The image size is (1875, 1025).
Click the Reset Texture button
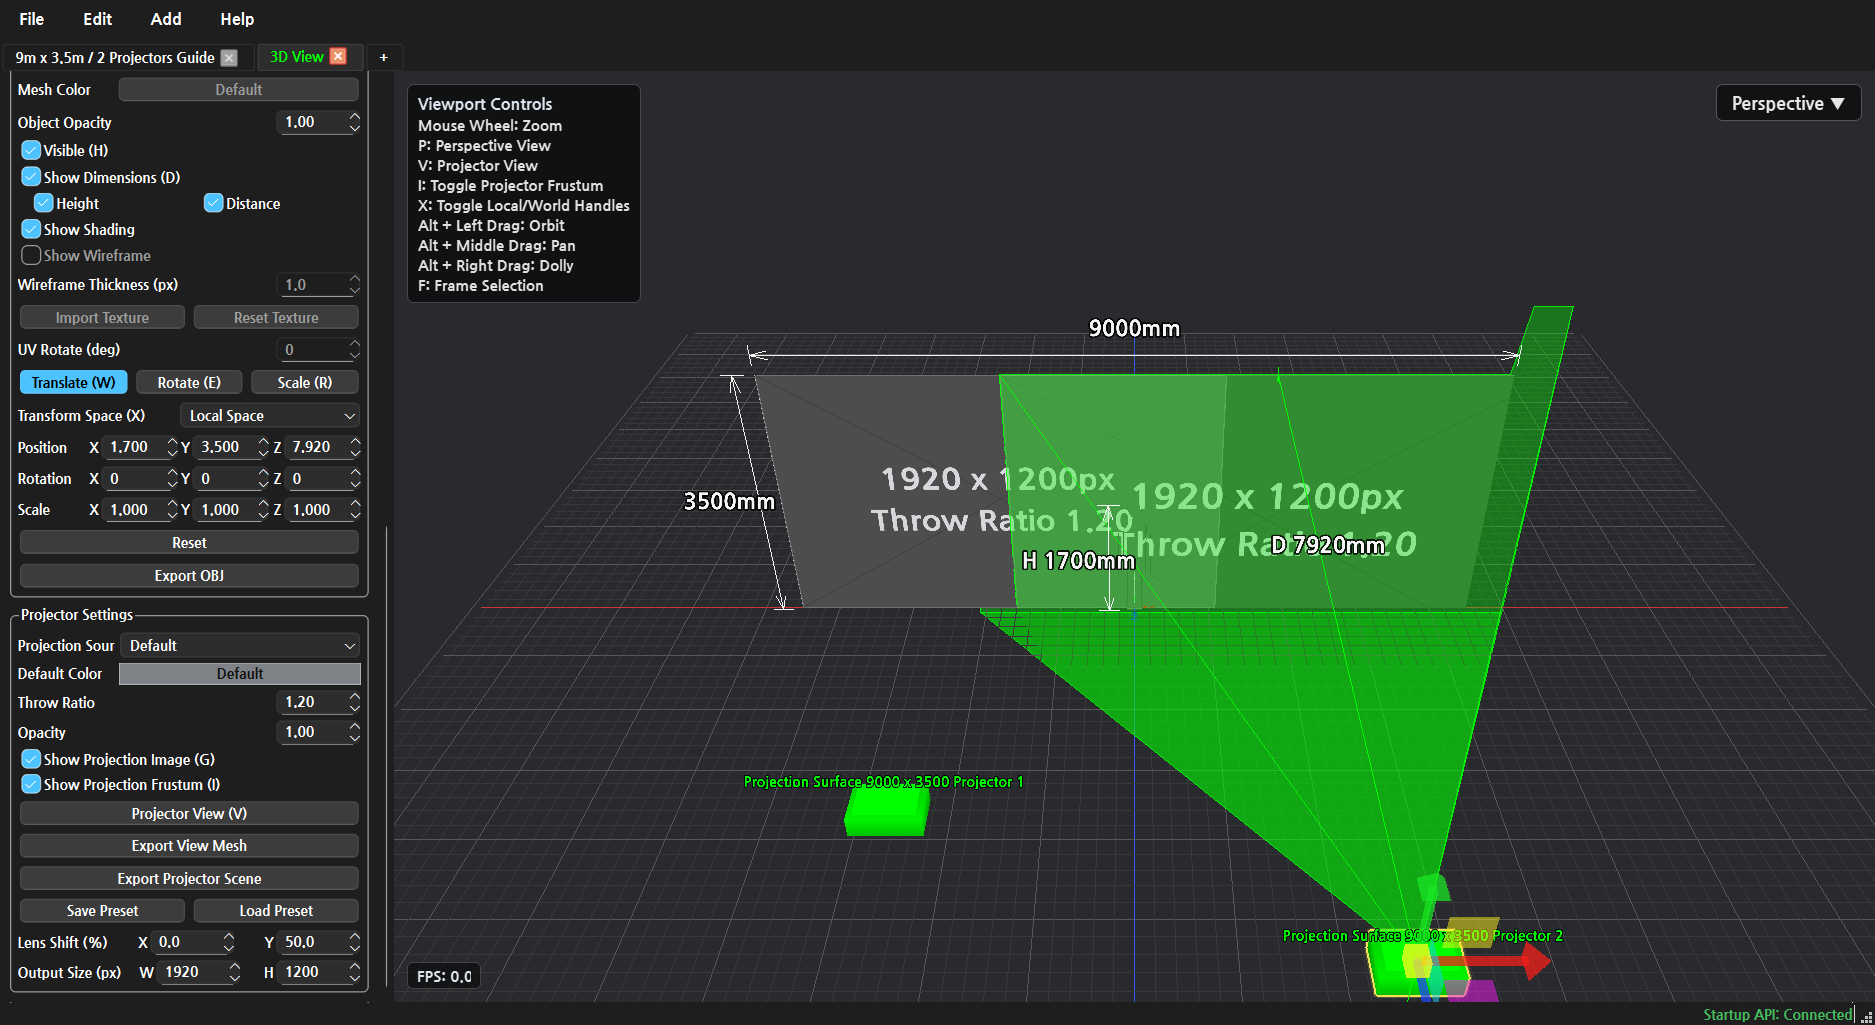coord(276,318)
